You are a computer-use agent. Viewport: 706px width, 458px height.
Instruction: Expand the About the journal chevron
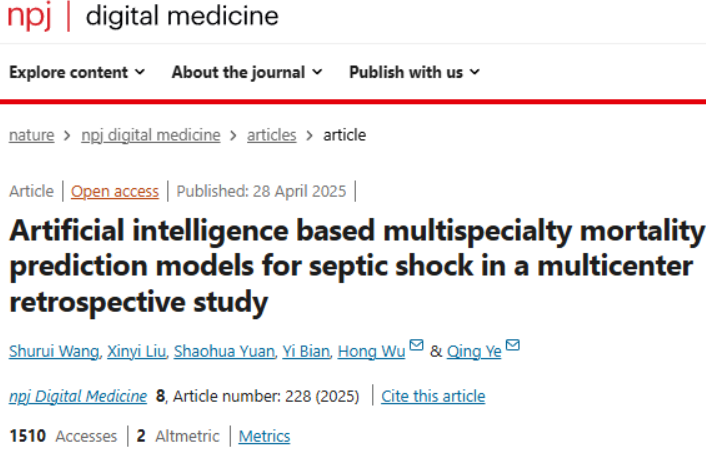317,72
